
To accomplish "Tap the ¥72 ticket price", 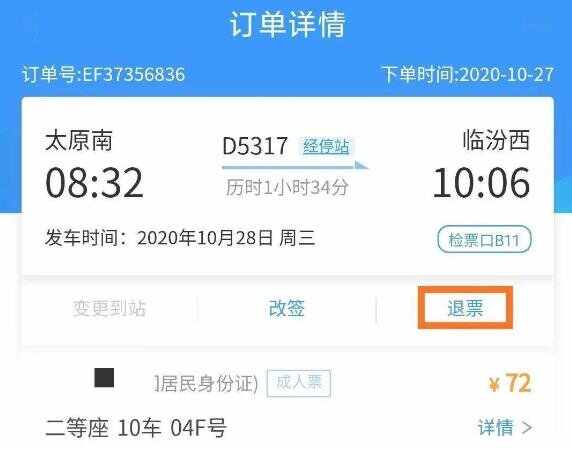I will [510, 383].
